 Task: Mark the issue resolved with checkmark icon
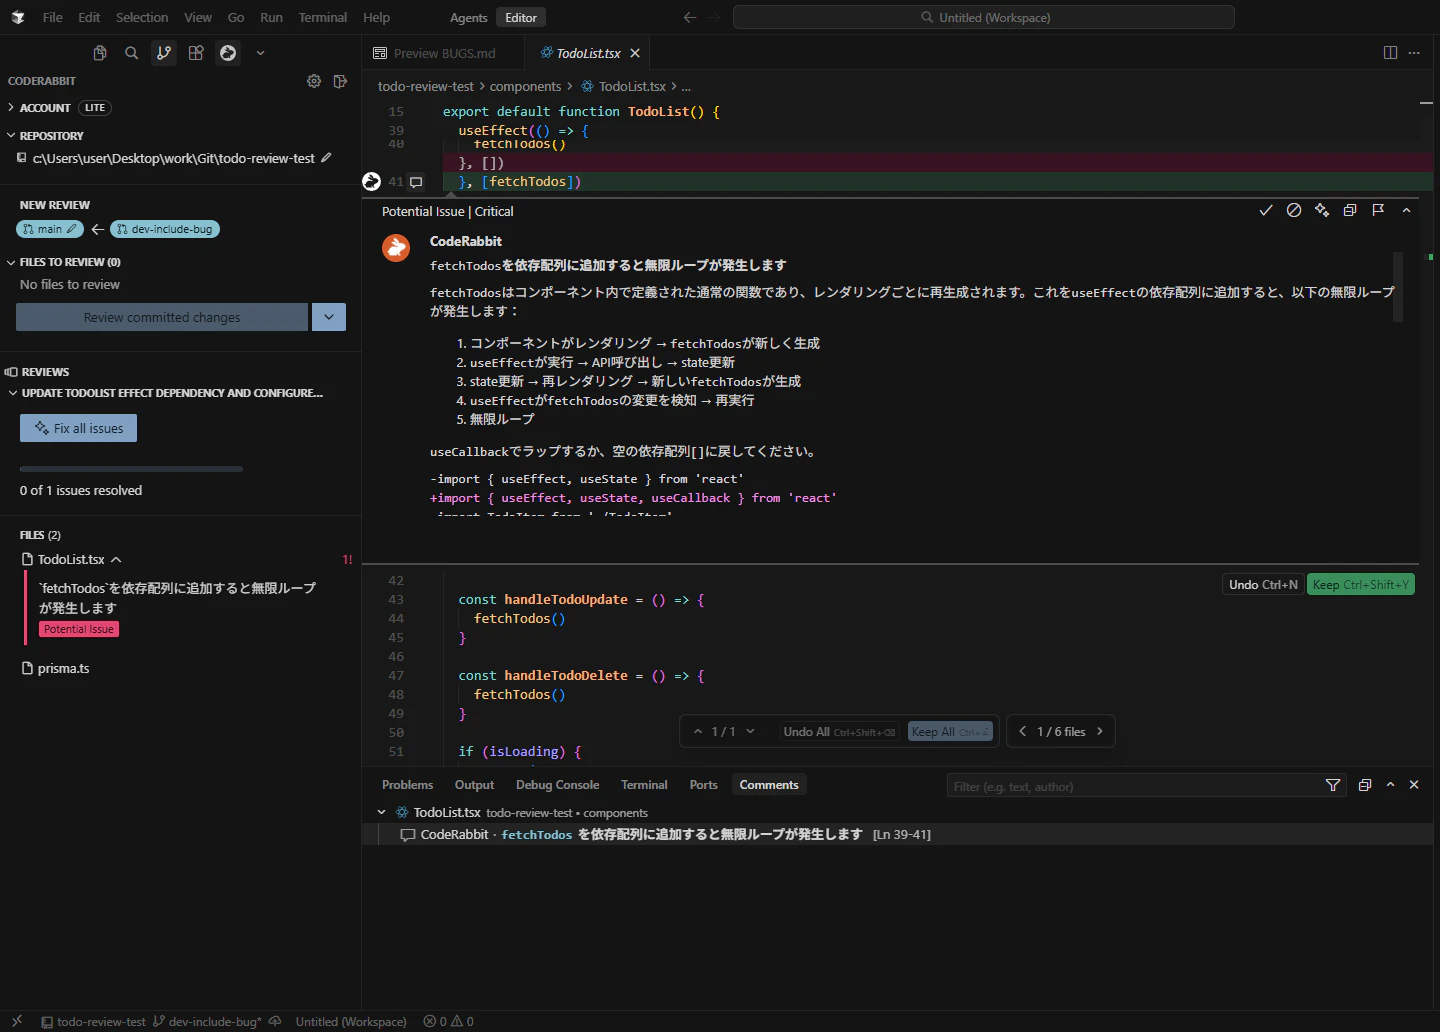click(1266, 210)
